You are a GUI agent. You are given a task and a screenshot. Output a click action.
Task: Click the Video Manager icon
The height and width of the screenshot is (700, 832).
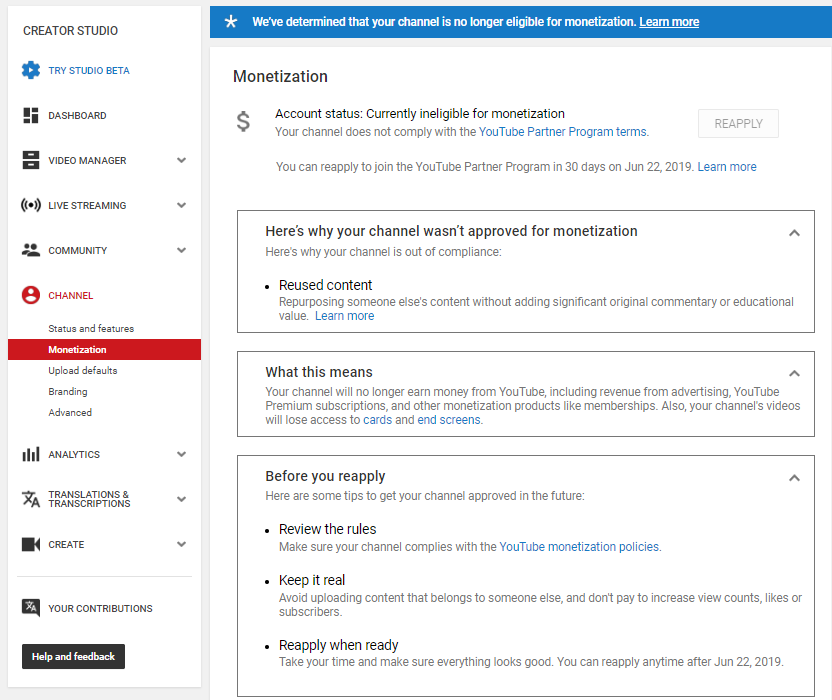point(31,160)
